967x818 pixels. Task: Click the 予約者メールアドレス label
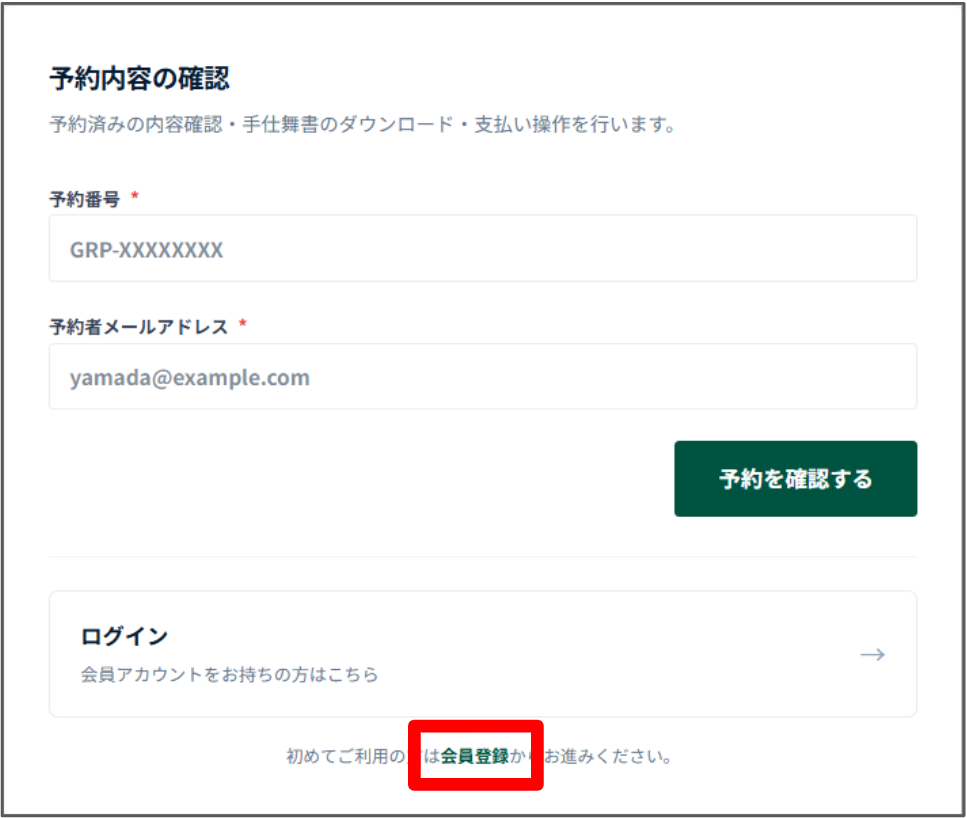[x=139, y=326]
